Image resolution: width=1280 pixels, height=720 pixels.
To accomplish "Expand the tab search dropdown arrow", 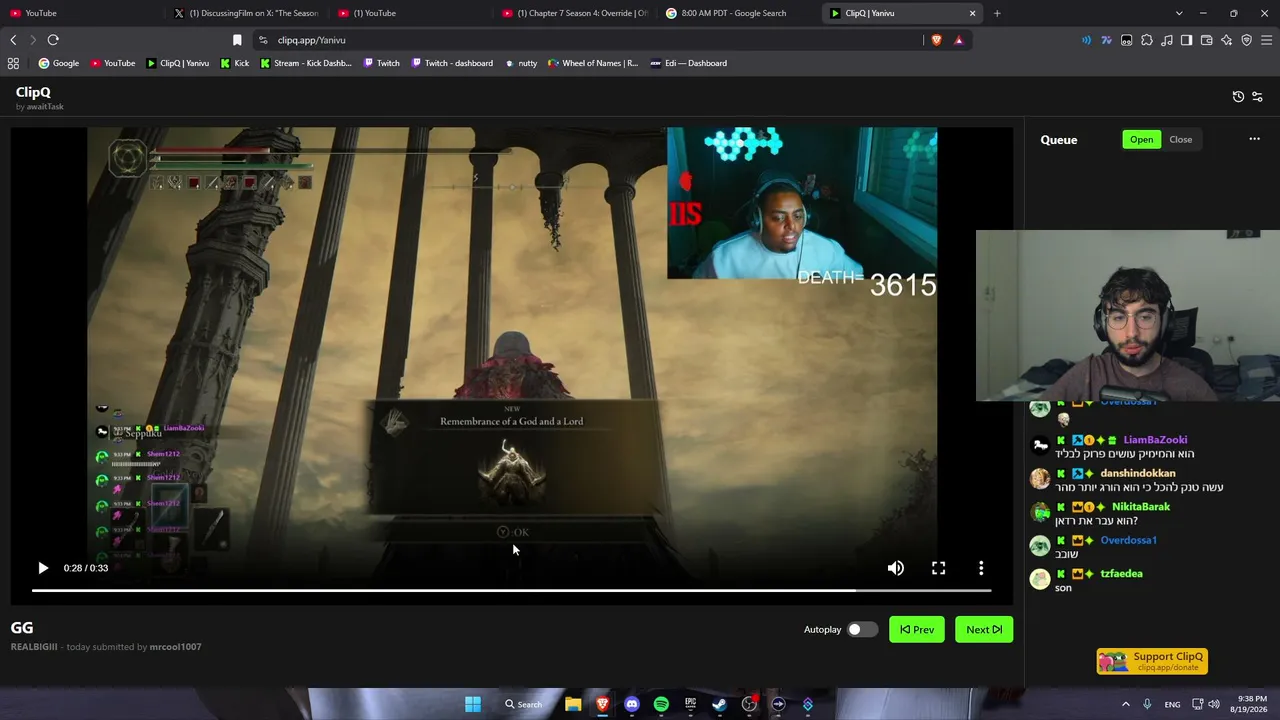I will point(1179,13).
